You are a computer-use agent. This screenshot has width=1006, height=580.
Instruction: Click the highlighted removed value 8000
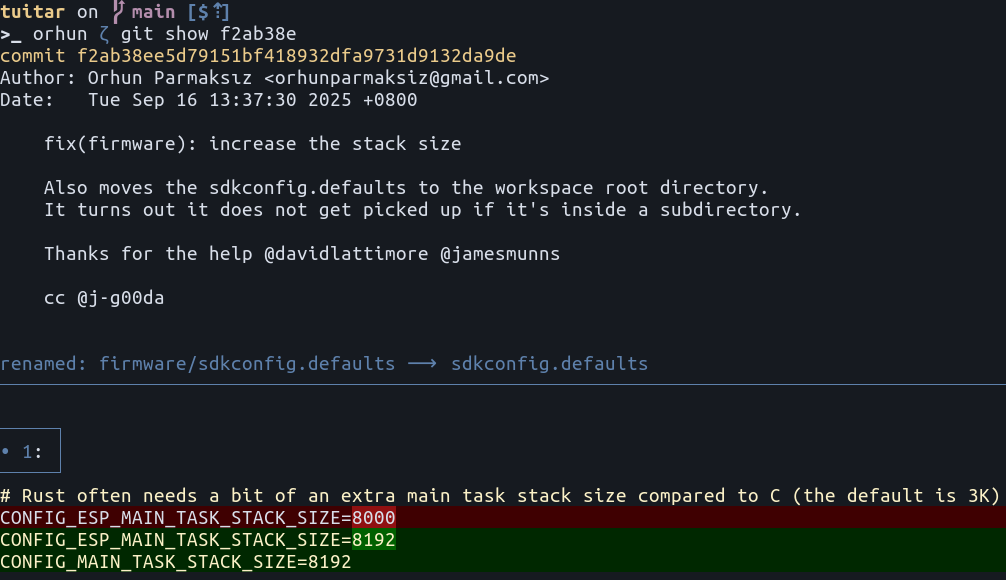point(374,518)
